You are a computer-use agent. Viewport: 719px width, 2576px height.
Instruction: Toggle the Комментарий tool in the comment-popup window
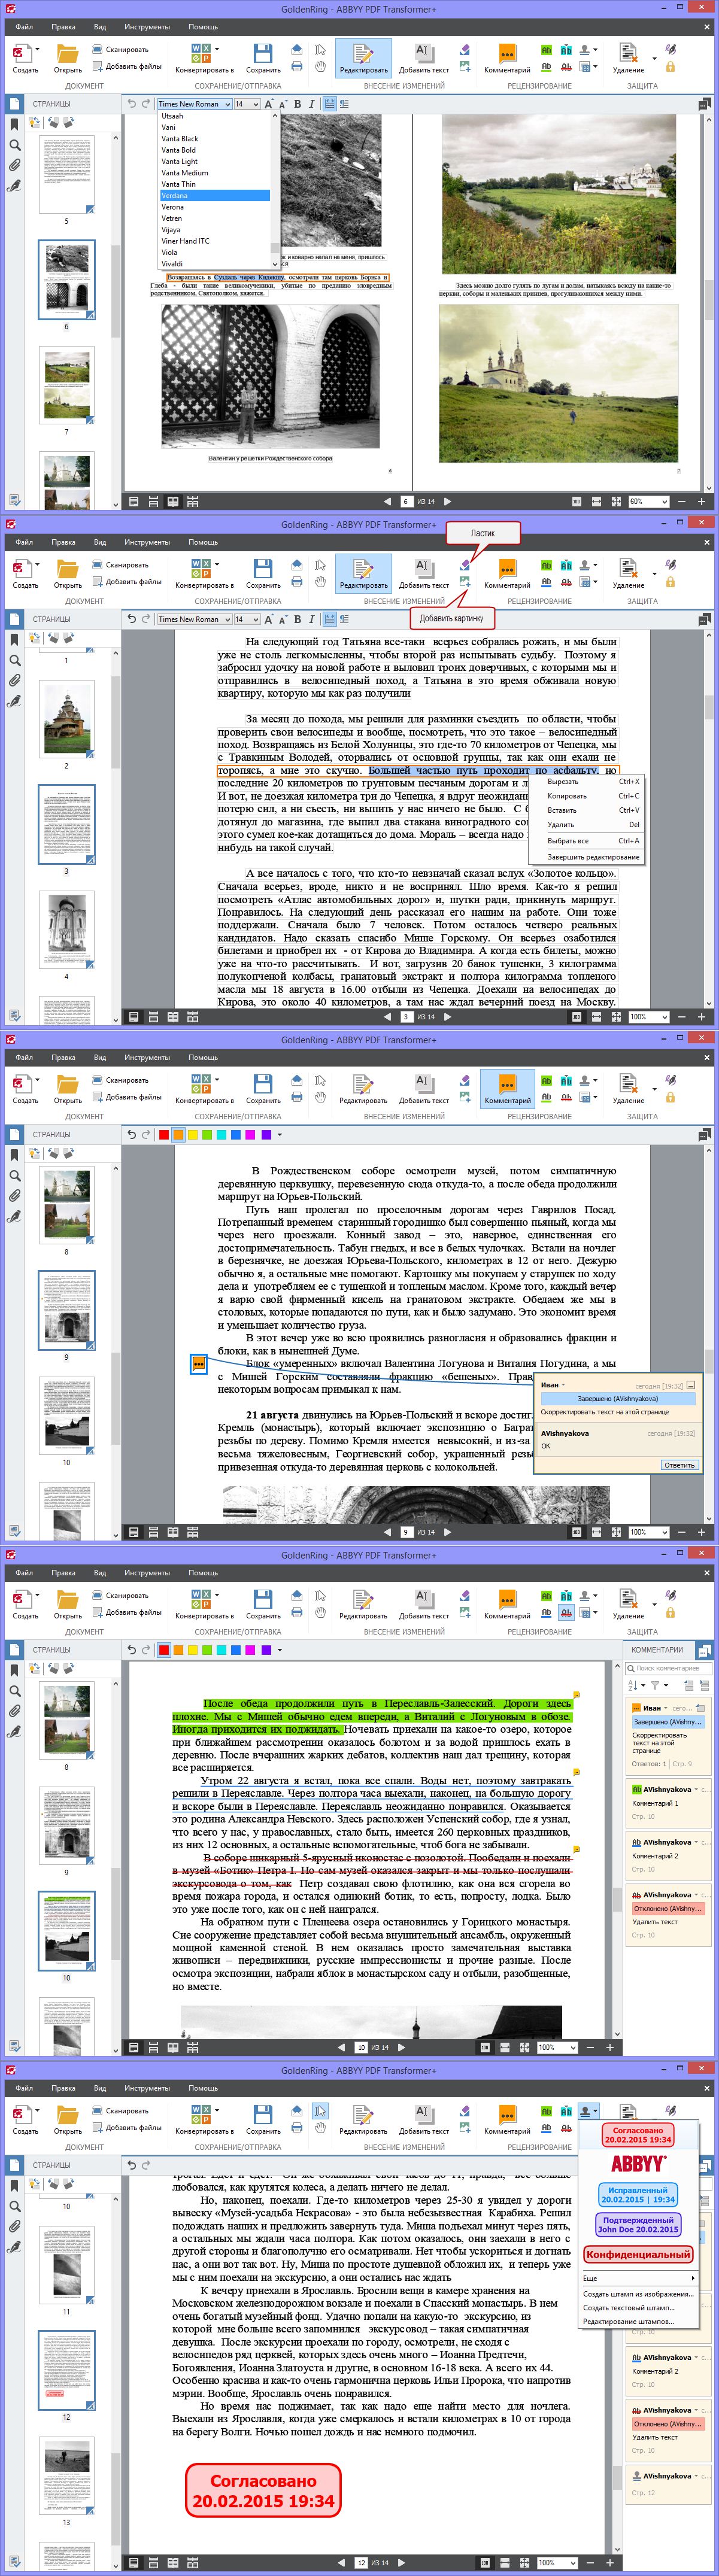(x=507, y=1089)
